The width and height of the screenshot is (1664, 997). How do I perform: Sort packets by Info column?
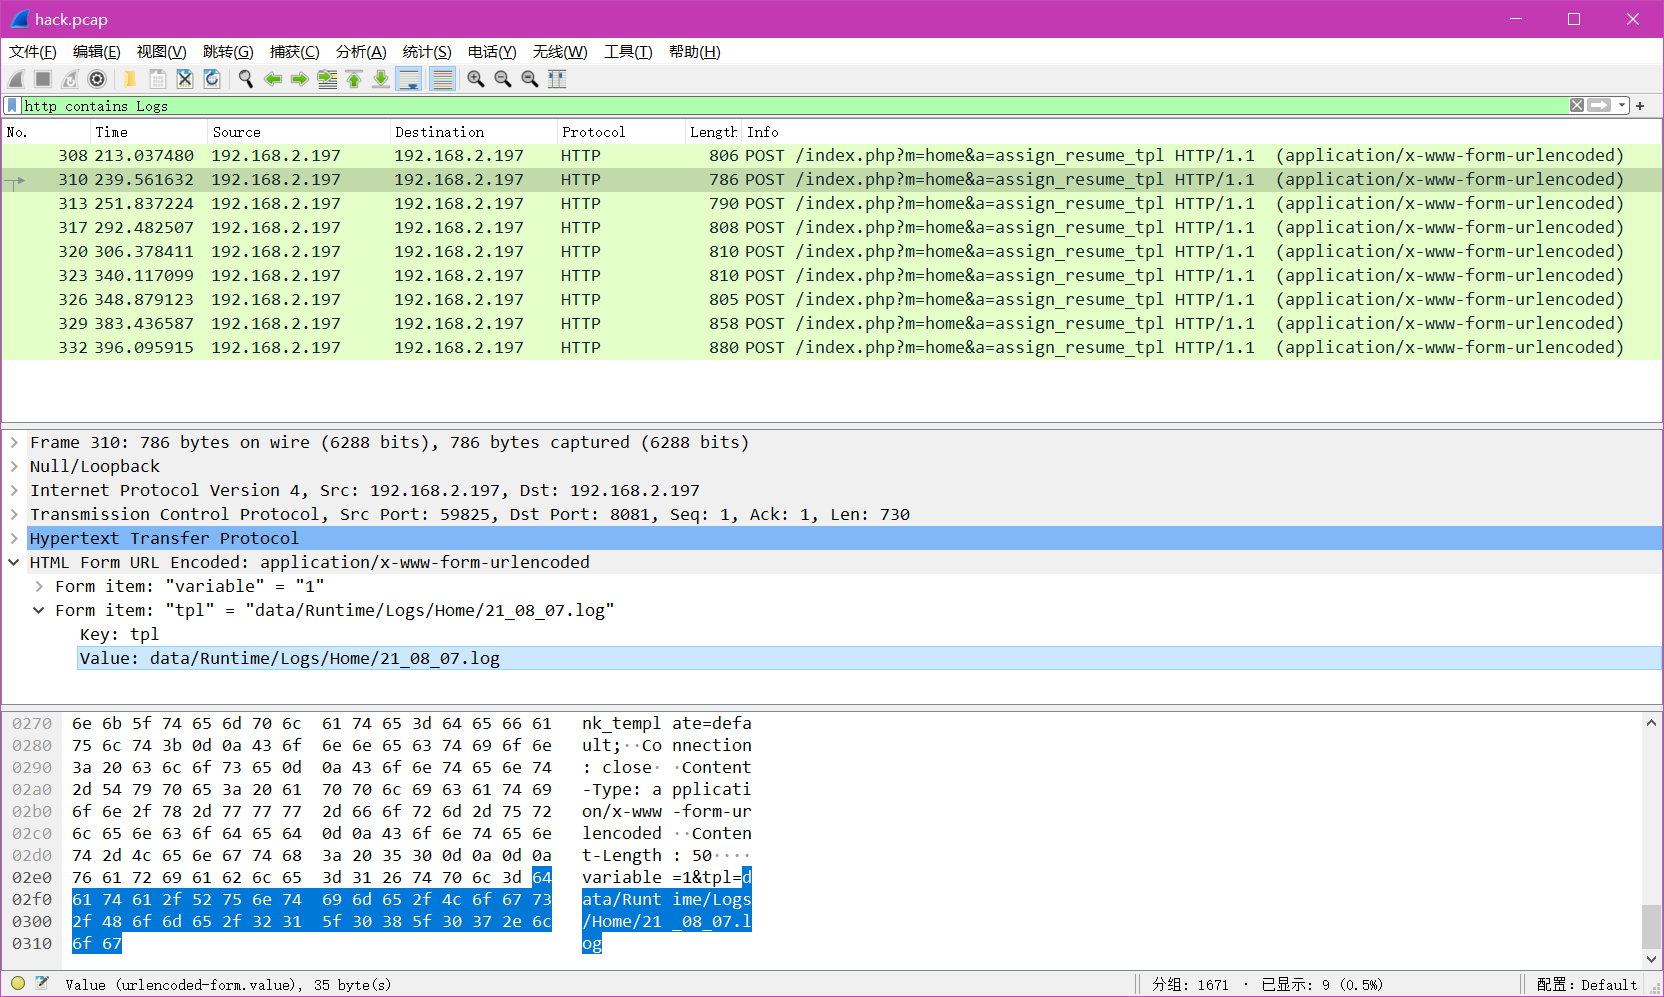click(x=1202, y=132)
